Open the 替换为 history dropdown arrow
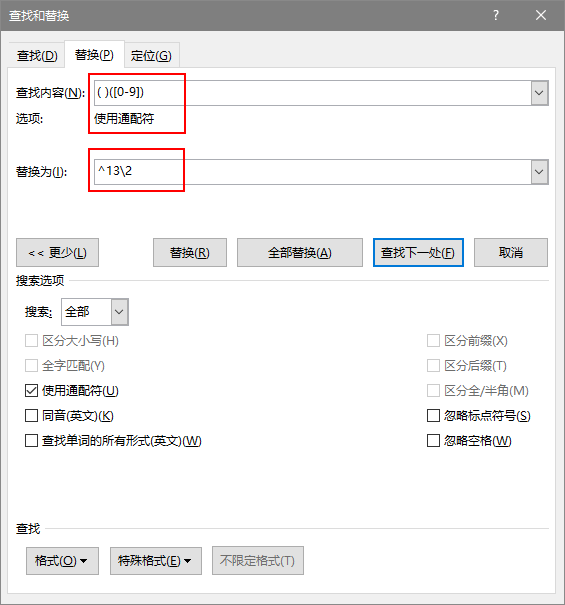 [539, 172]
